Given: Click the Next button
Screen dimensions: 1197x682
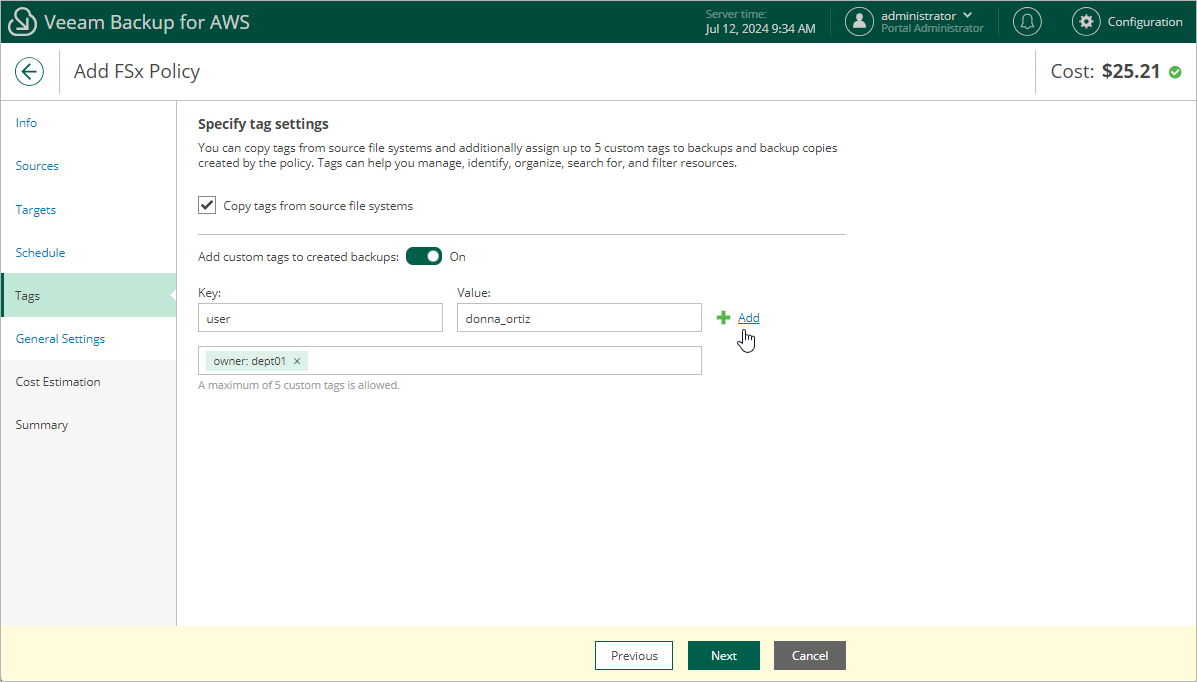Looking at the screenshot, I should pyautogui.click(x=724, y=655).
